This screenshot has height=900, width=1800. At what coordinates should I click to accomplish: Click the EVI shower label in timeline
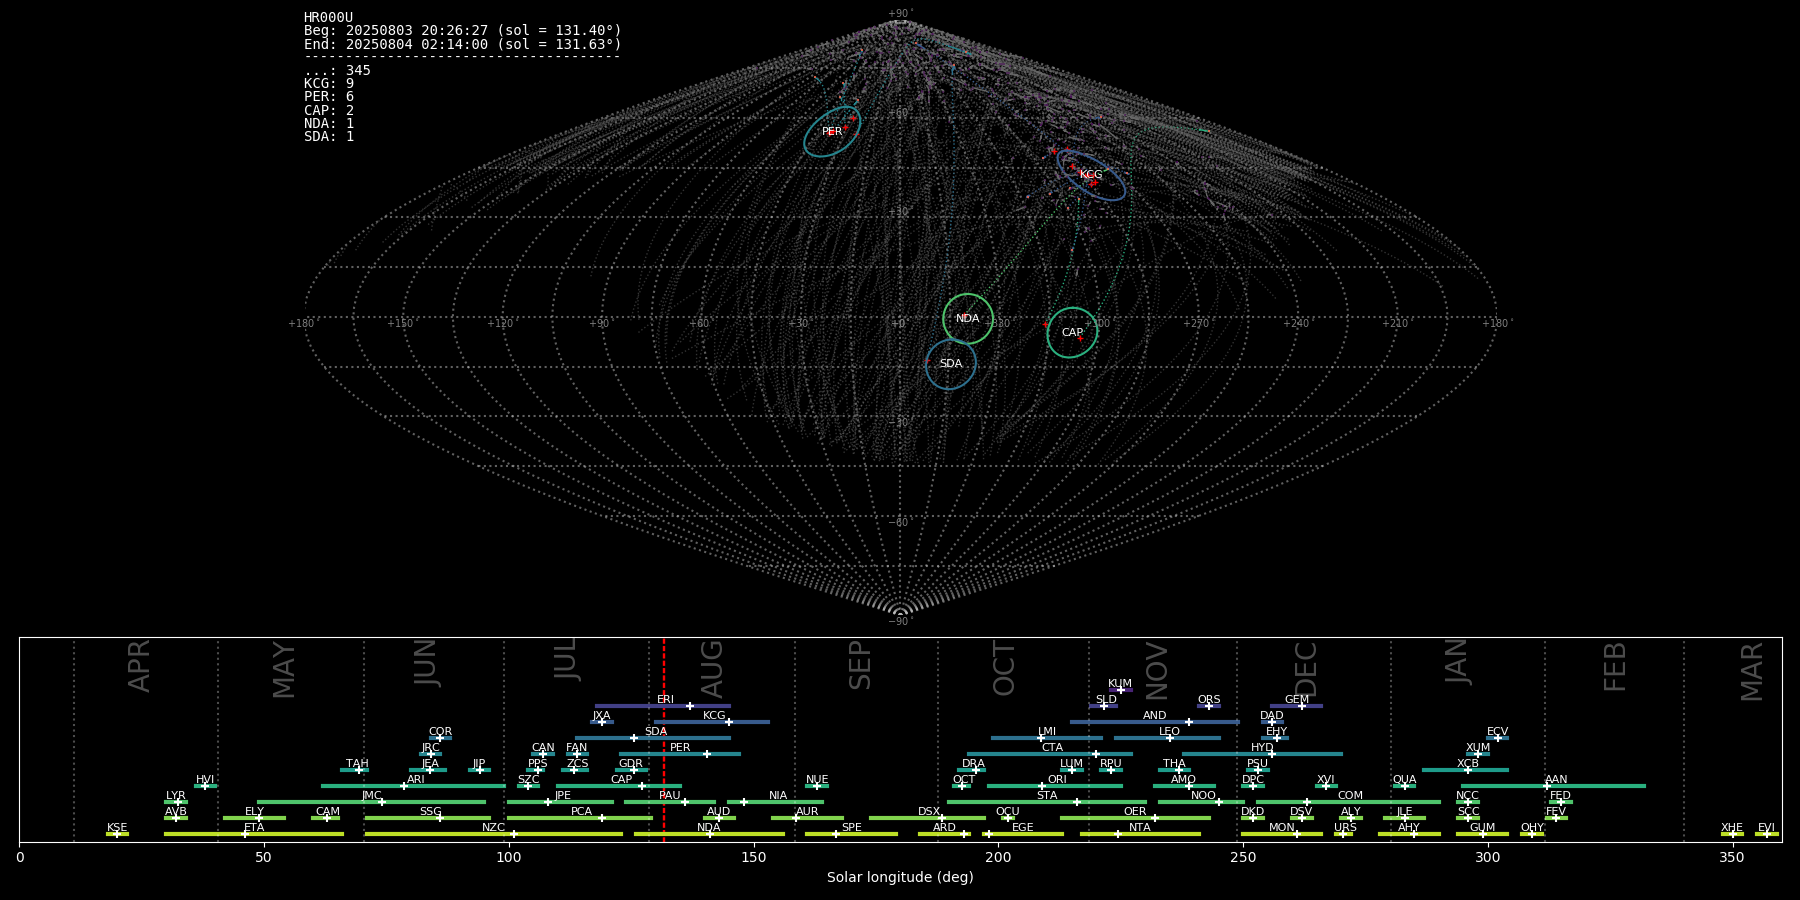[x=1766, y=828]
